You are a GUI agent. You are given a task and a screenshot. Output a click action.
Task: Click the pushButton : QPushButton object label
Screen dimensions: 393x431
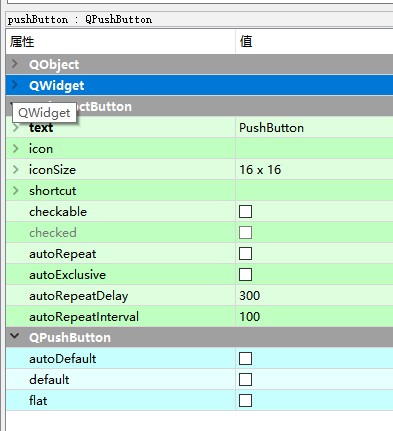coord(80,20)
